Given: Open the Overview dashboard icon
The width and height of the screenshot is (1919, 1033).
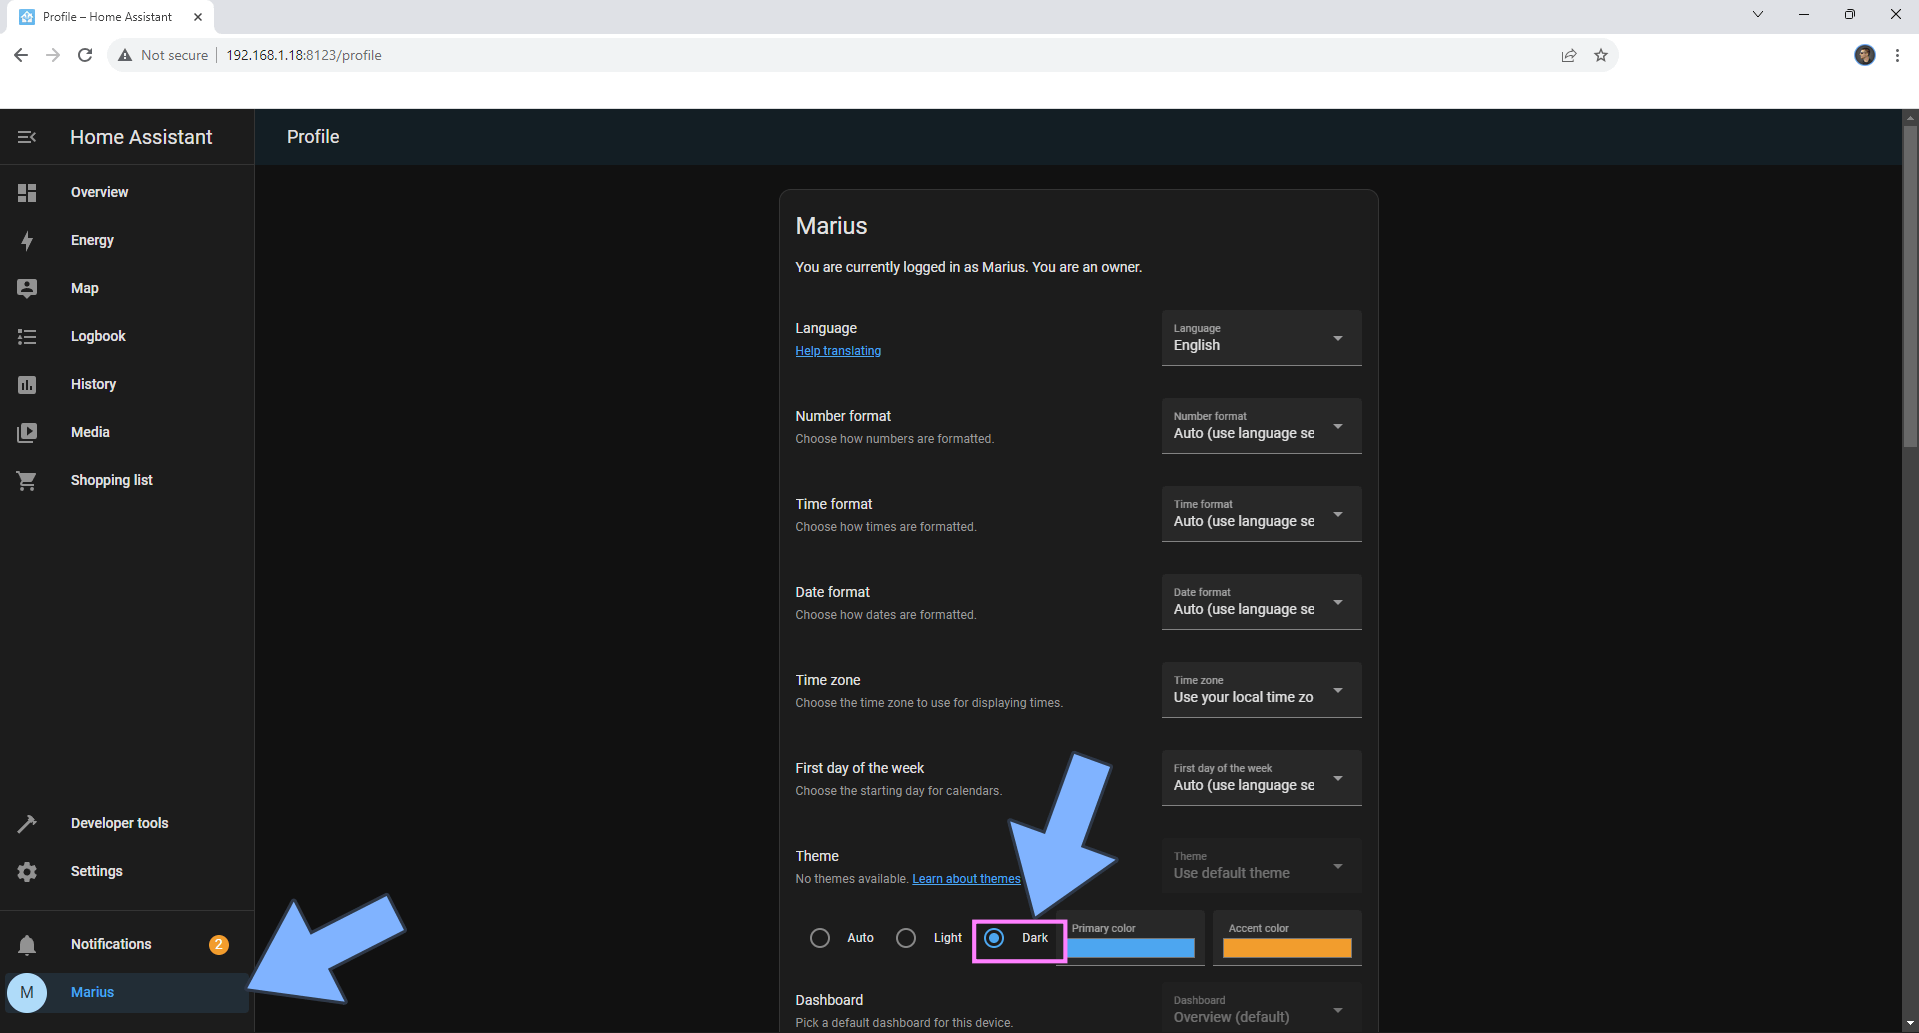Looking at the screenshot, I should click(27, 192).
